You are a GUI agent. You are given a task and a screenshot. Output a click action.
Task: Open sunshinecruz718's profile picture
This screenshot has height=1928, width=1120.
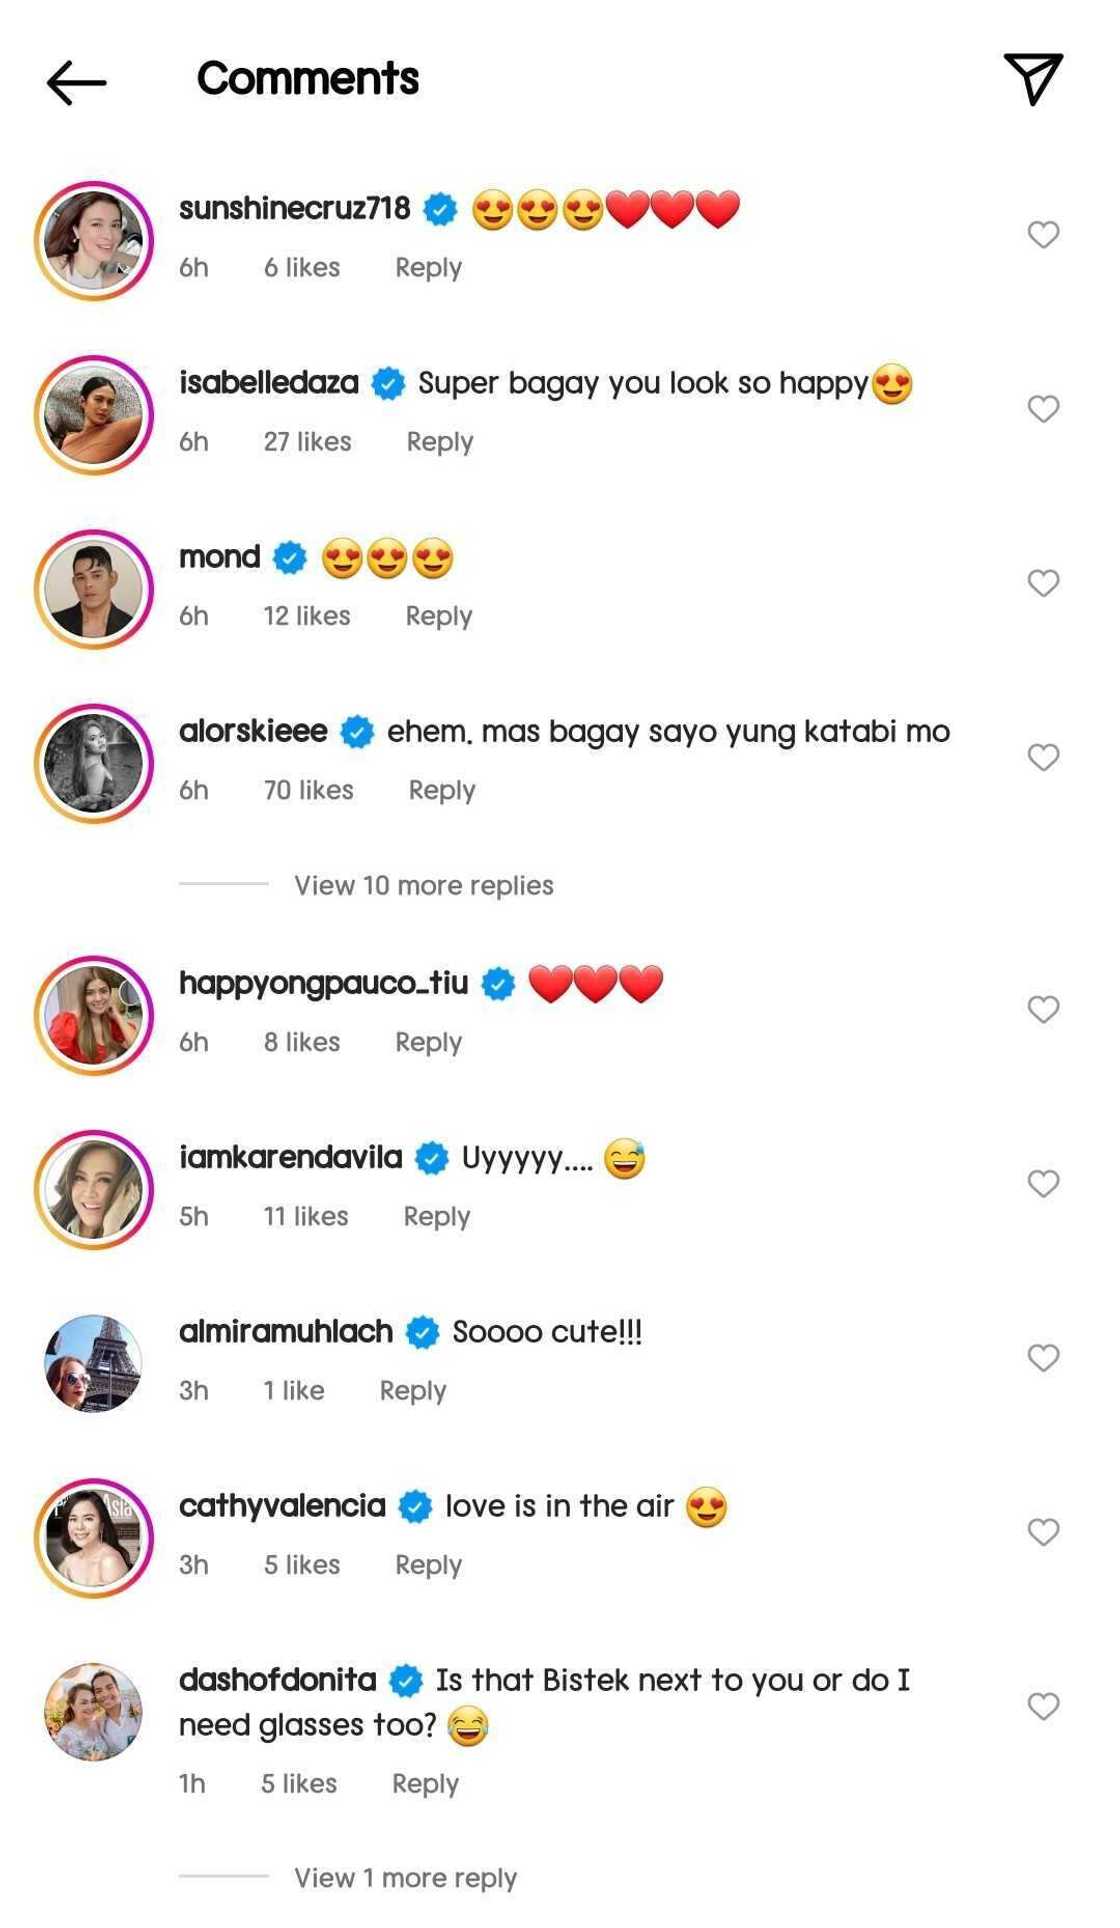94,241
